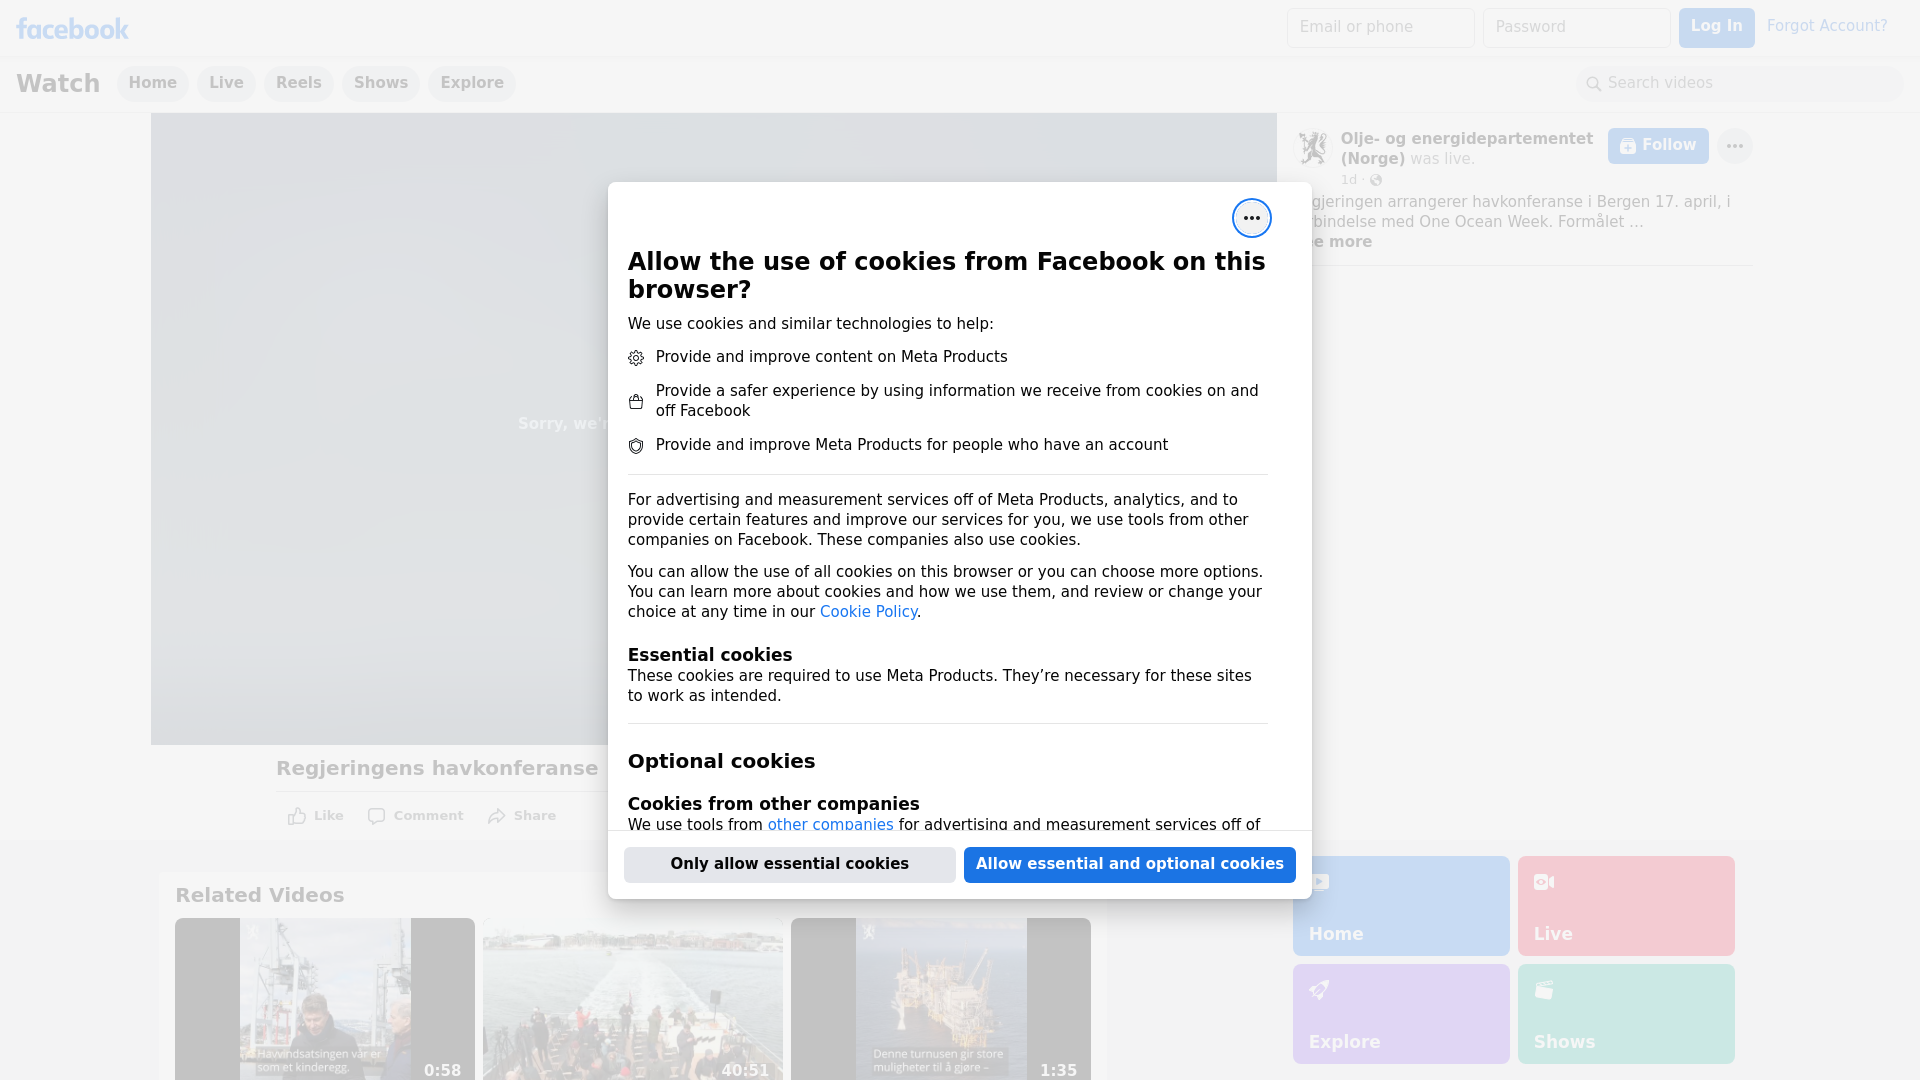This screenshot has height=1080, width=1920.
Task: Switch to the Live tab in Watch
Action: pyautogui.click(x=226, y=83)
